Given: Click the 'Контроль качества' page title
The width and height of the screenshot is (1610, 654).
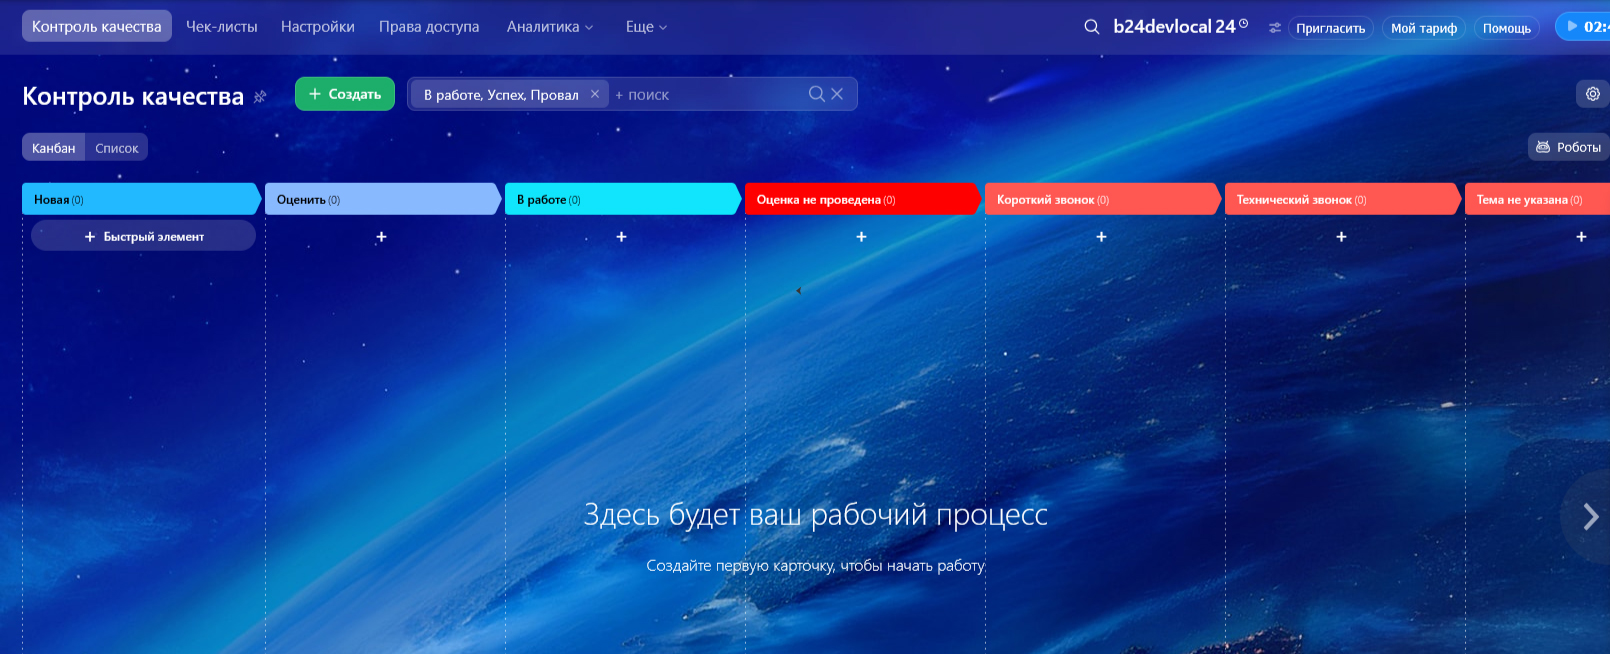Looking at the screenshot, I should (133, 96).
